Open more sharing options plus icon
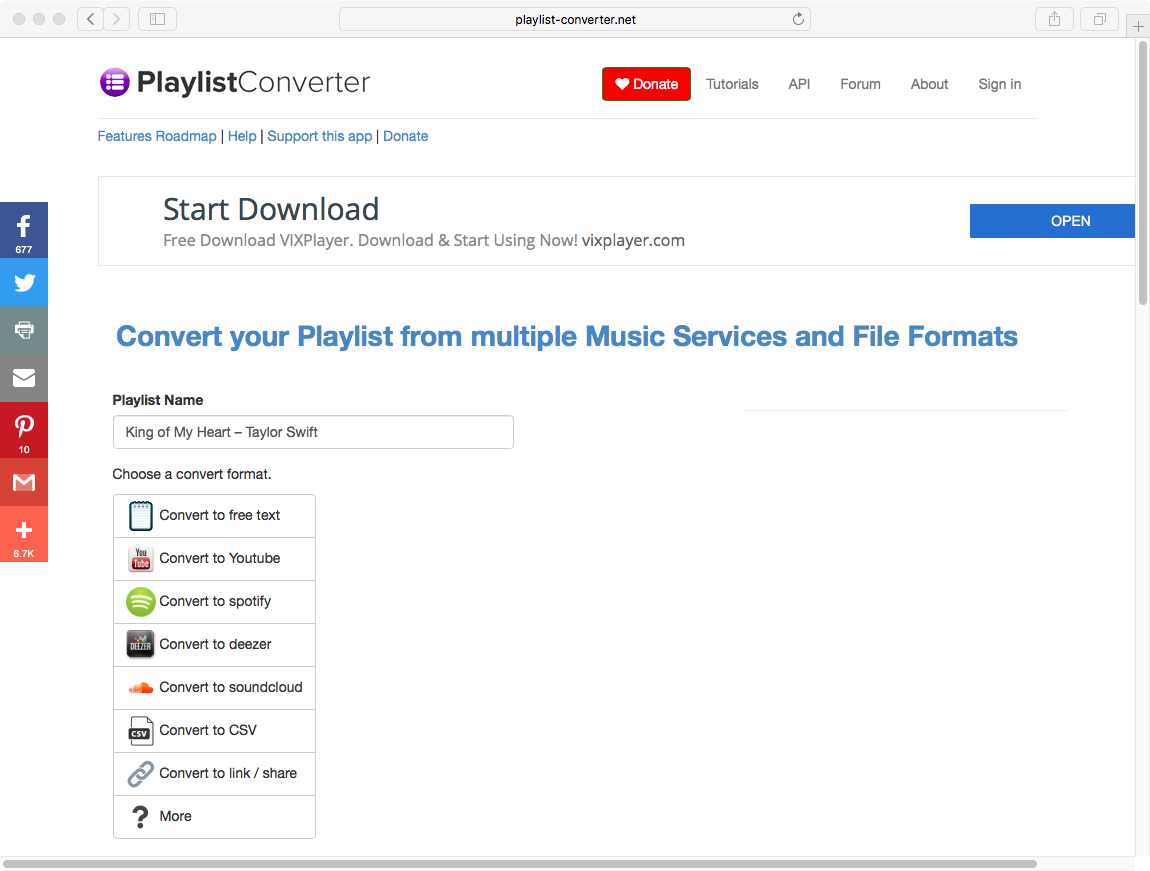 (23, 534)
